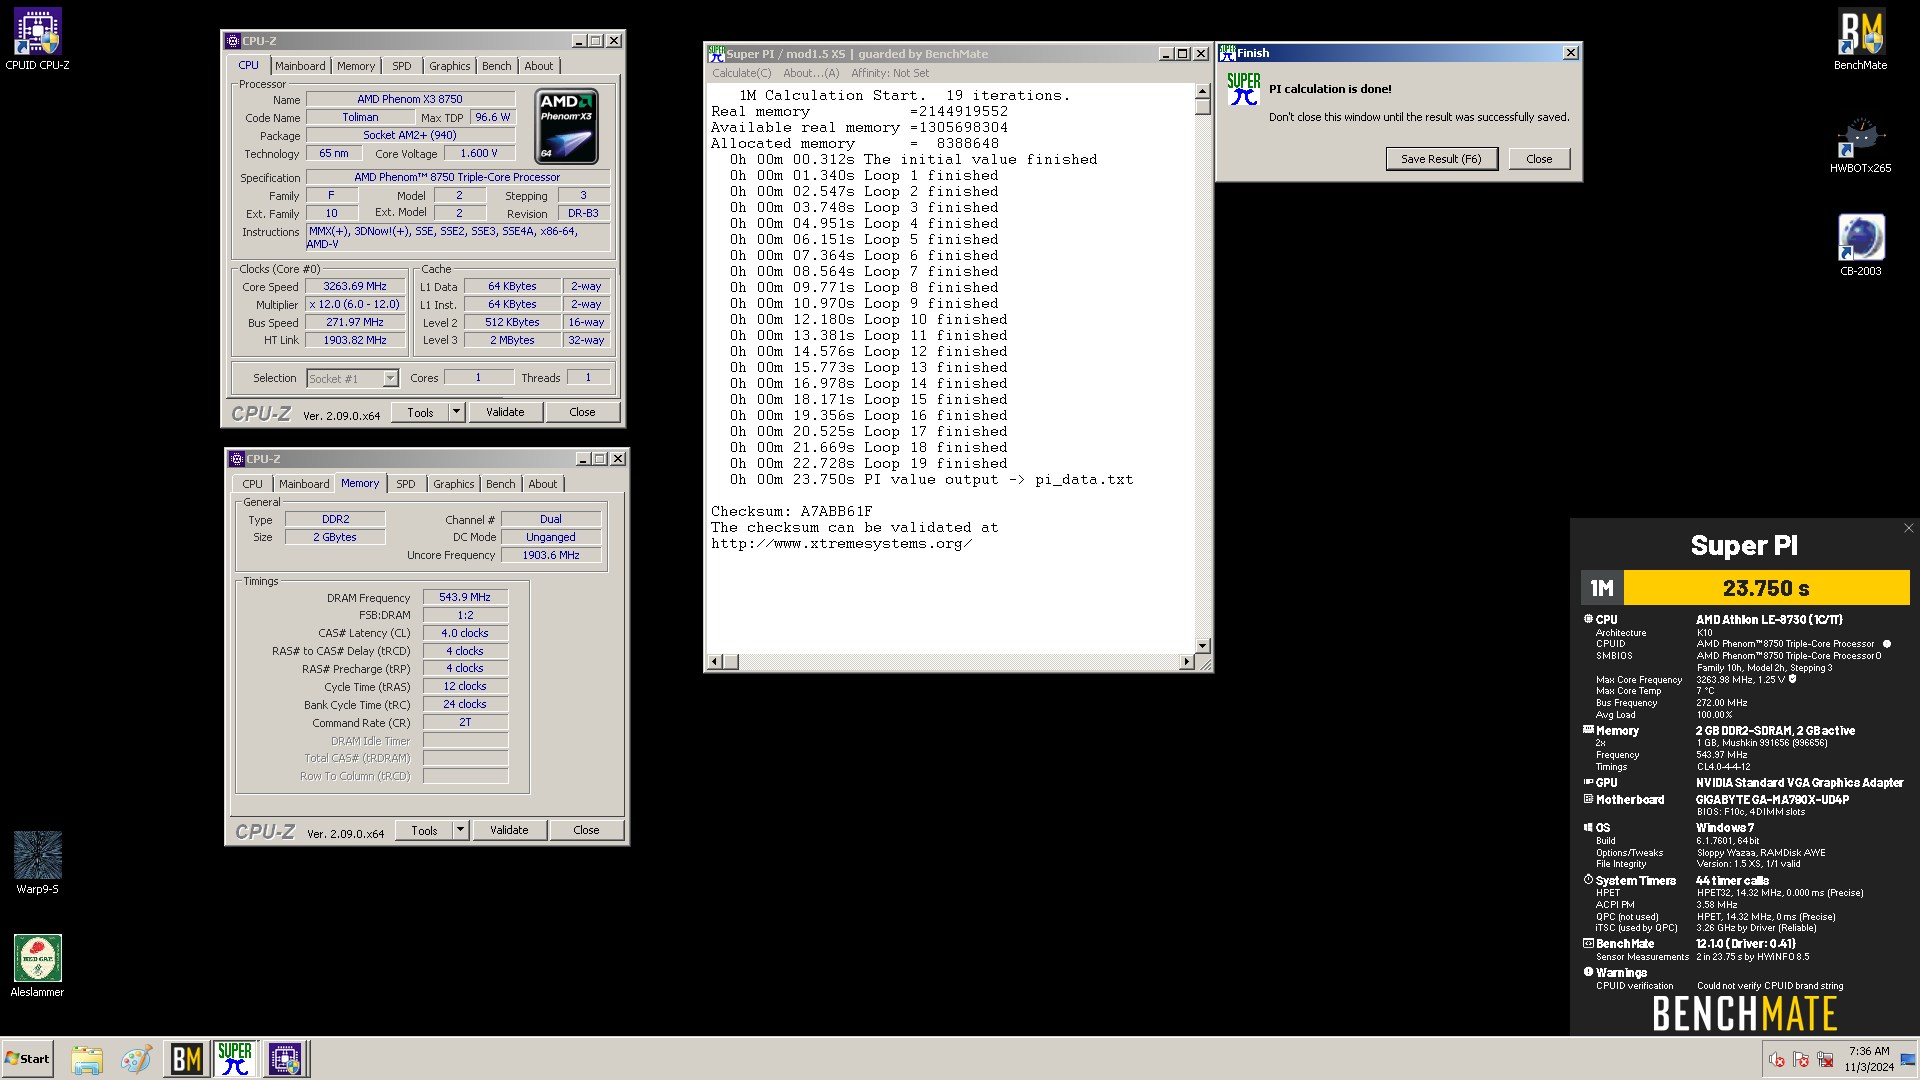Viewport: 1920px width, 1080px height.
Task: Click Super PI vertical scrollbar down arrow
Action: pyautogui.click(x=1203, y=646)
